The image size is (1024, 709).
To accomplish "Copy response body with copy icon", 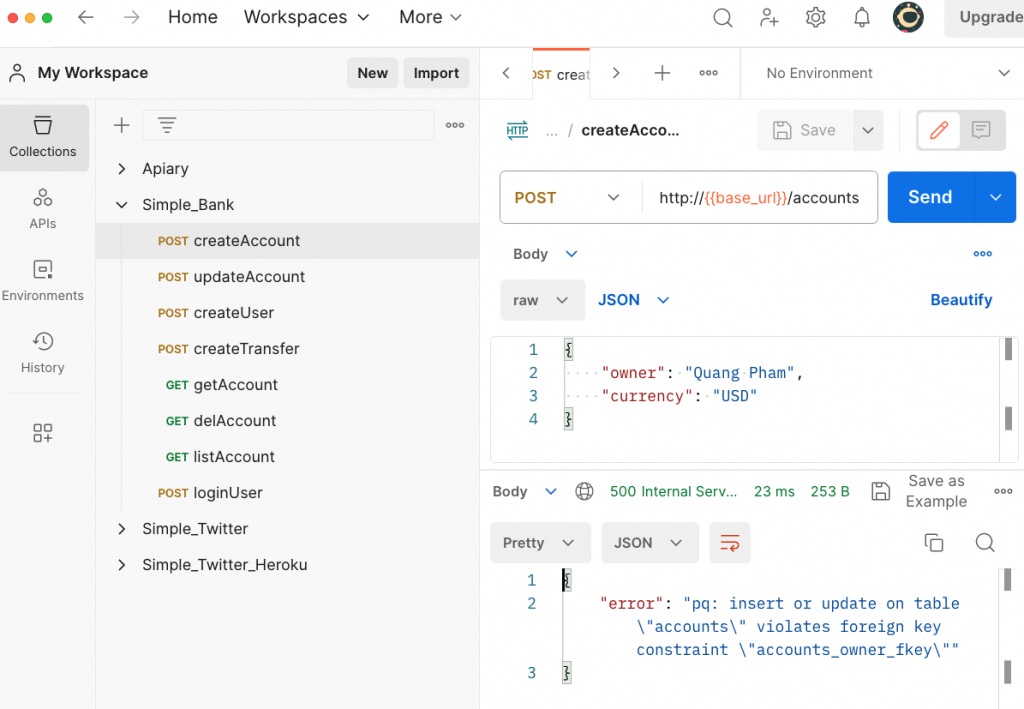I will pyautogui.click(x=934, y=542).
